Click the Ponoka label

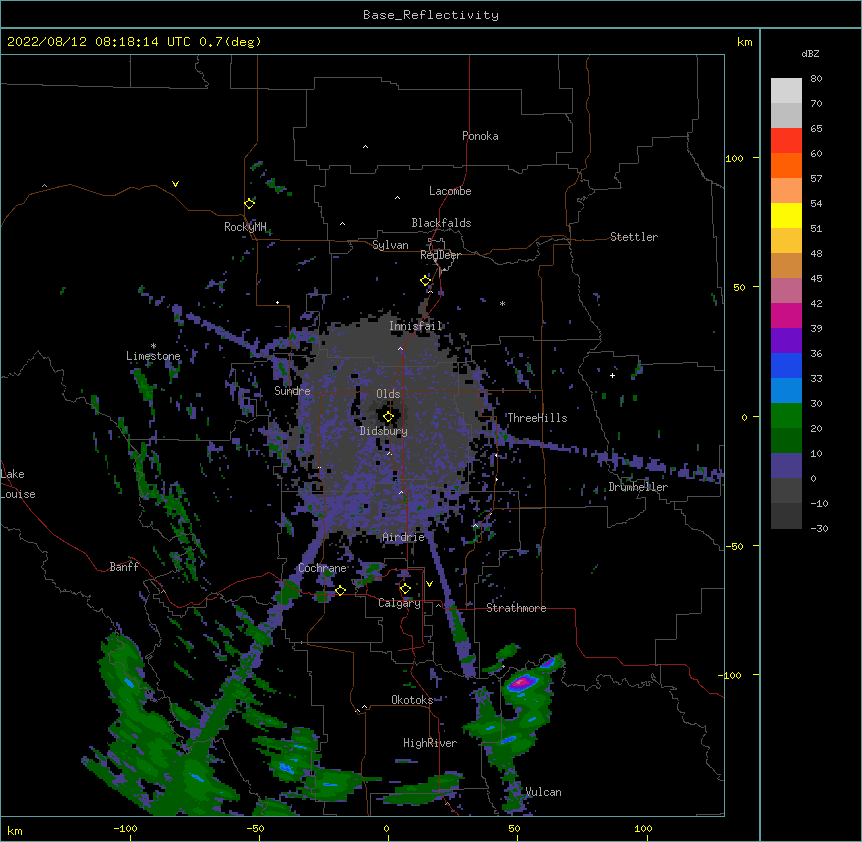pyautogui.click(x=480, y=136)
